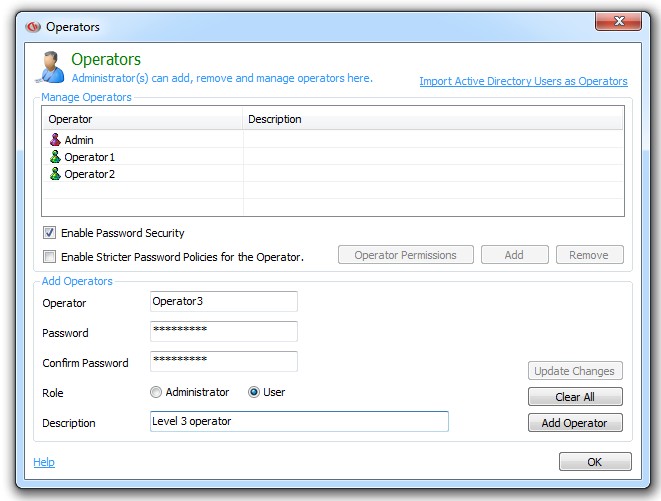
Task: Click the Operator1 user icon
Action: pyautogui.click(x=55, y=157)
